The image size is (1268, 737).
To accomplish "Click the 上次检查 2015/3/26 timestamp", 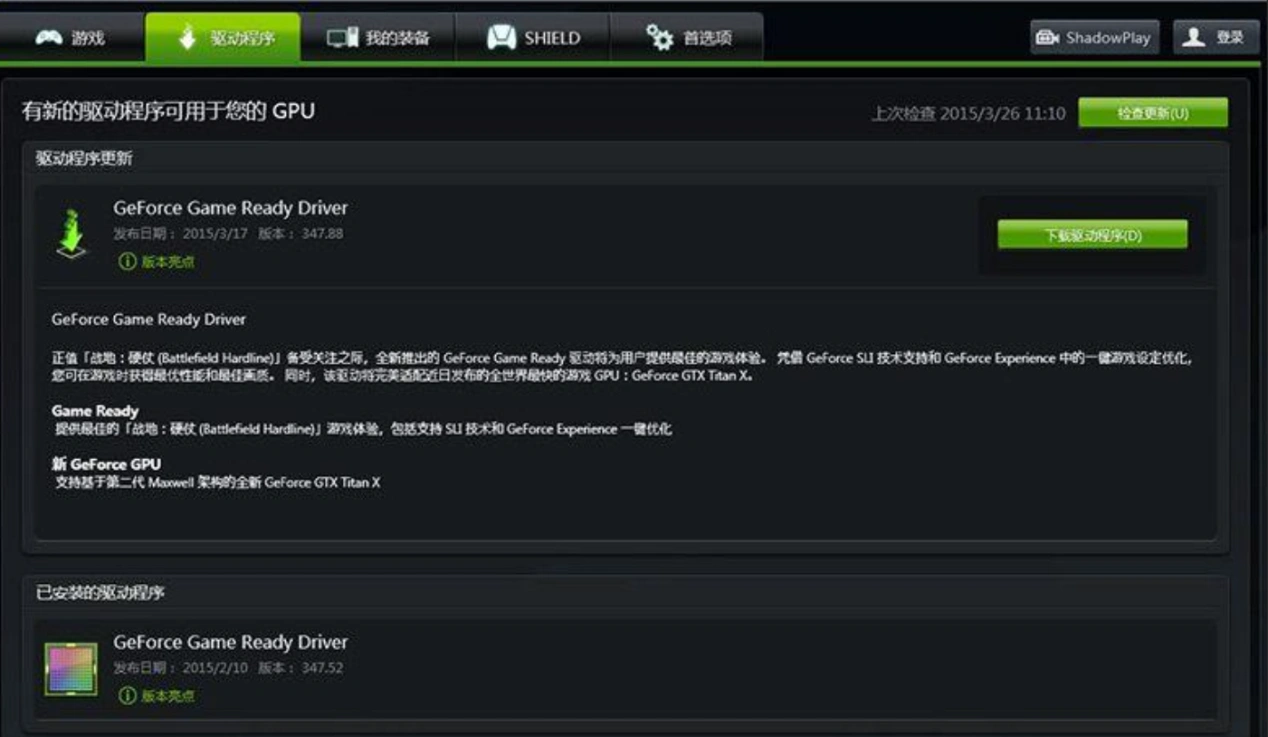I will (967, 114).
